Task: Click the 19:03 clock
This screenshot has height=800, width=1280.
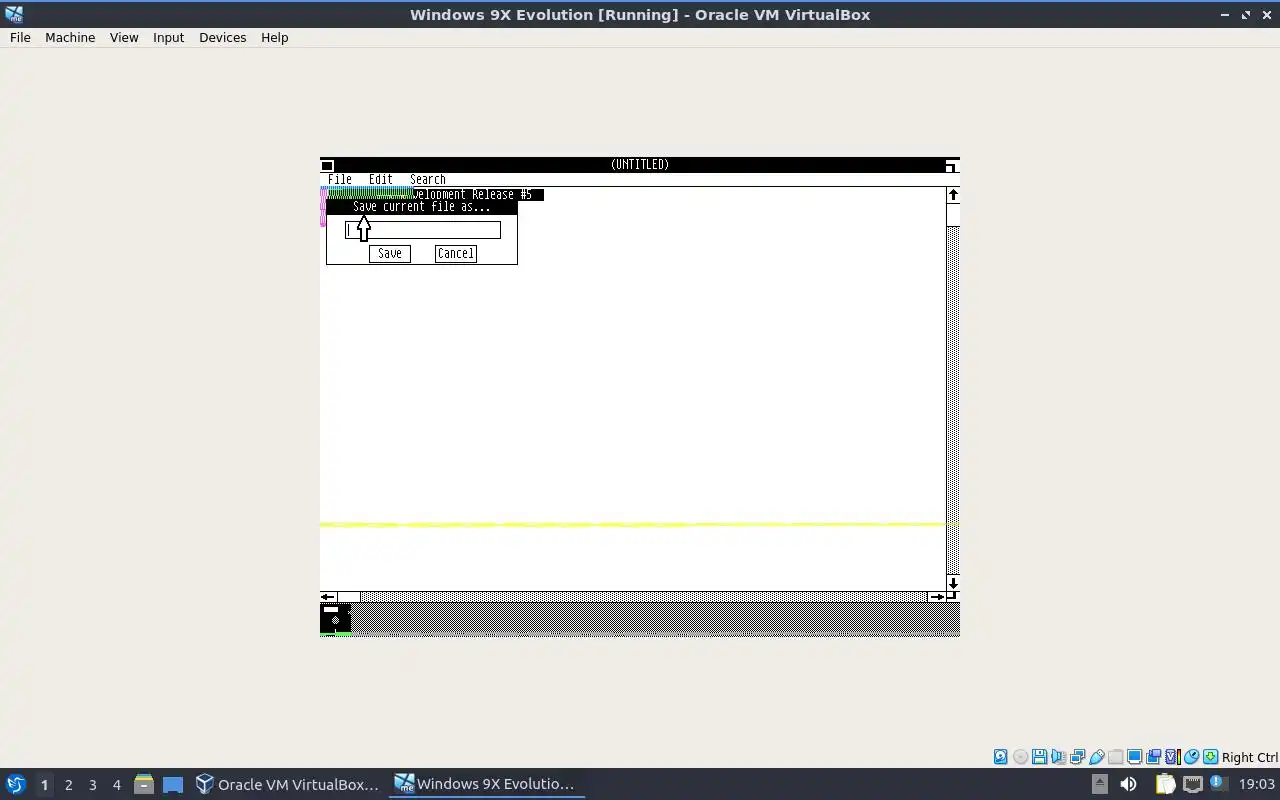Action: click(1257, 784)
